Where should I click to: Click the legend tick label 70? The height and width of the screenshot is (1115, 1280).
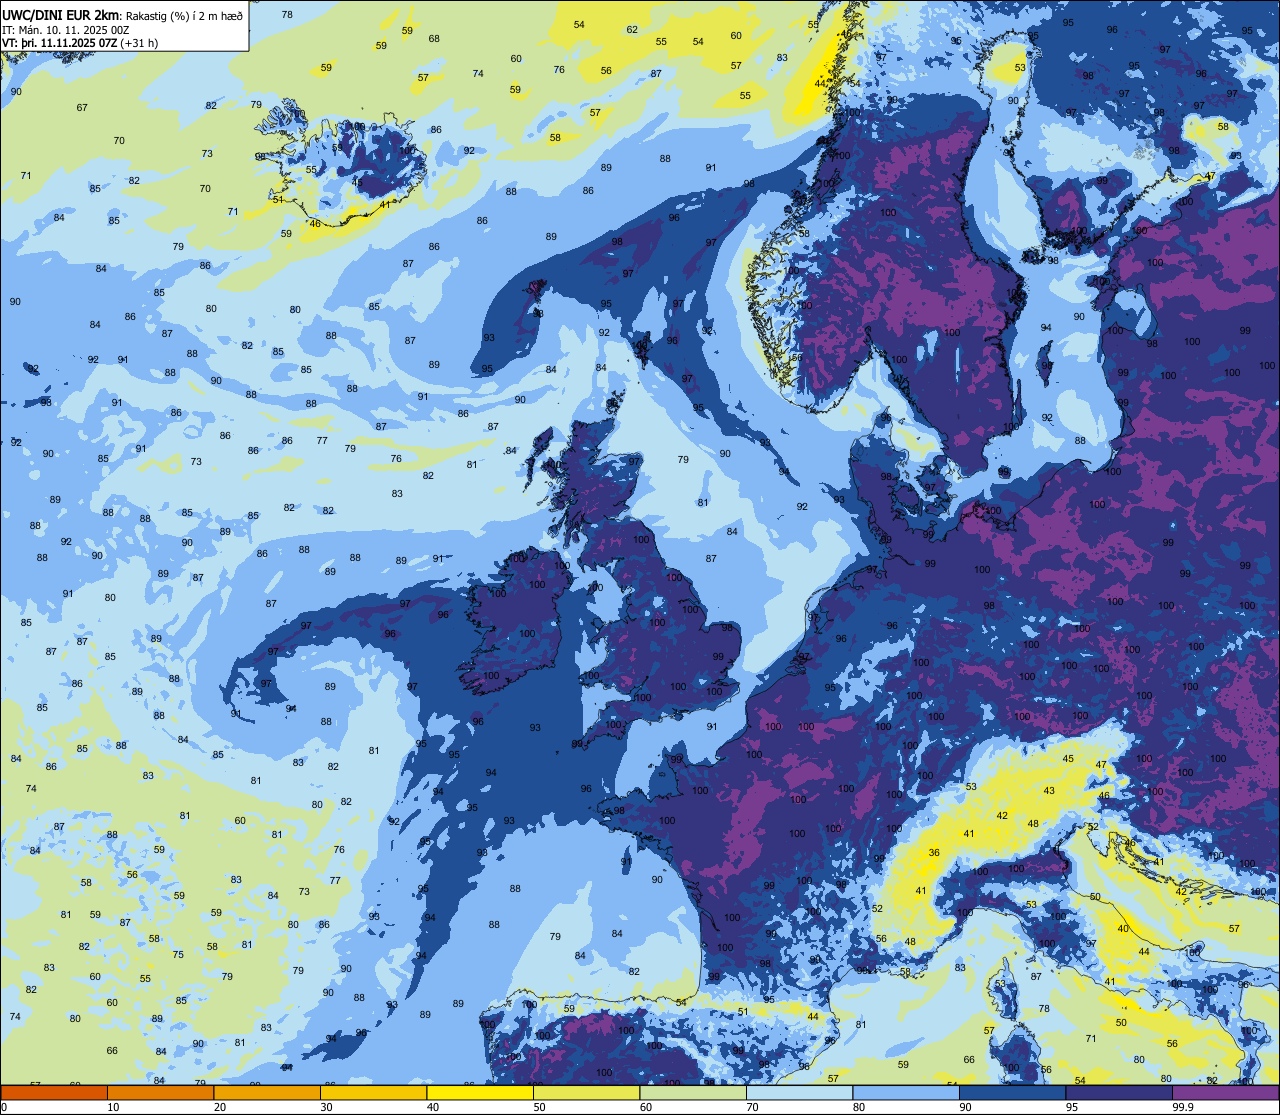(x=752, y=1107)
